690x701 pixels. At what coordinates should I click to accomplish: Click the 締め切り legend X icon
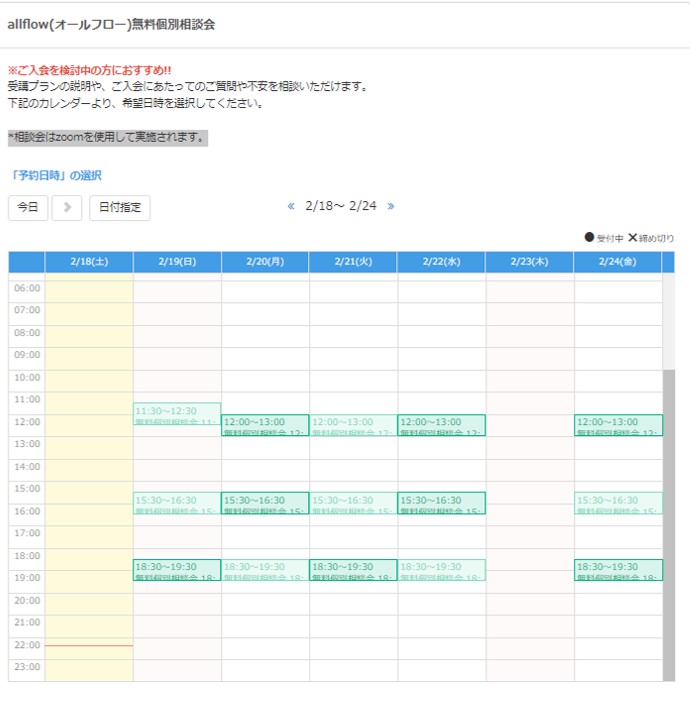click(x=632, y=237)
